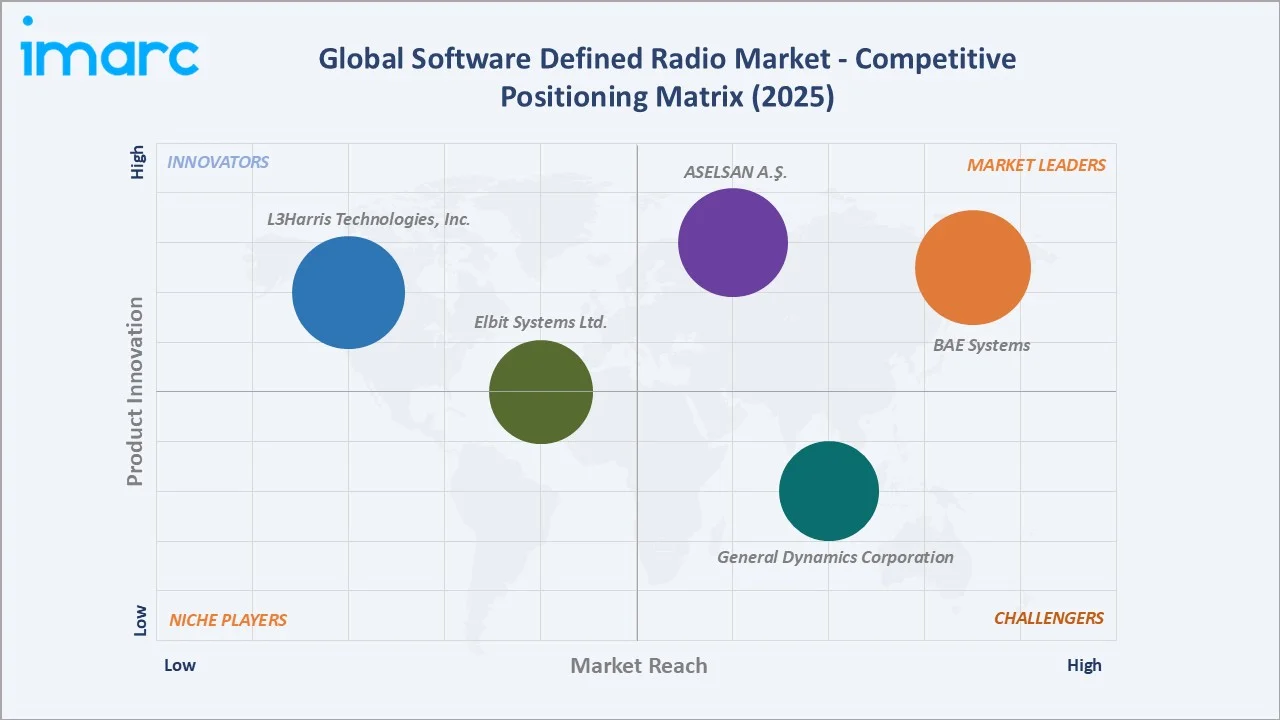Click the 'High' label on vertical axis
This screenshot has height=720, width=1280.
point(138,163)
